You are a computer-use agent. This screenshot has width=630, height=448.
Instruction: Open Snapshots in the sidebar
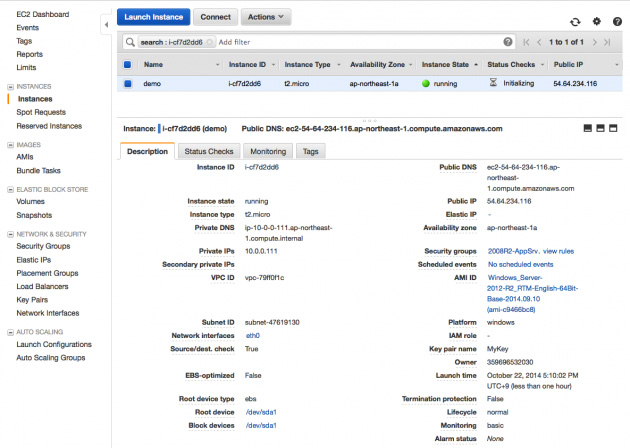[34, 215]
